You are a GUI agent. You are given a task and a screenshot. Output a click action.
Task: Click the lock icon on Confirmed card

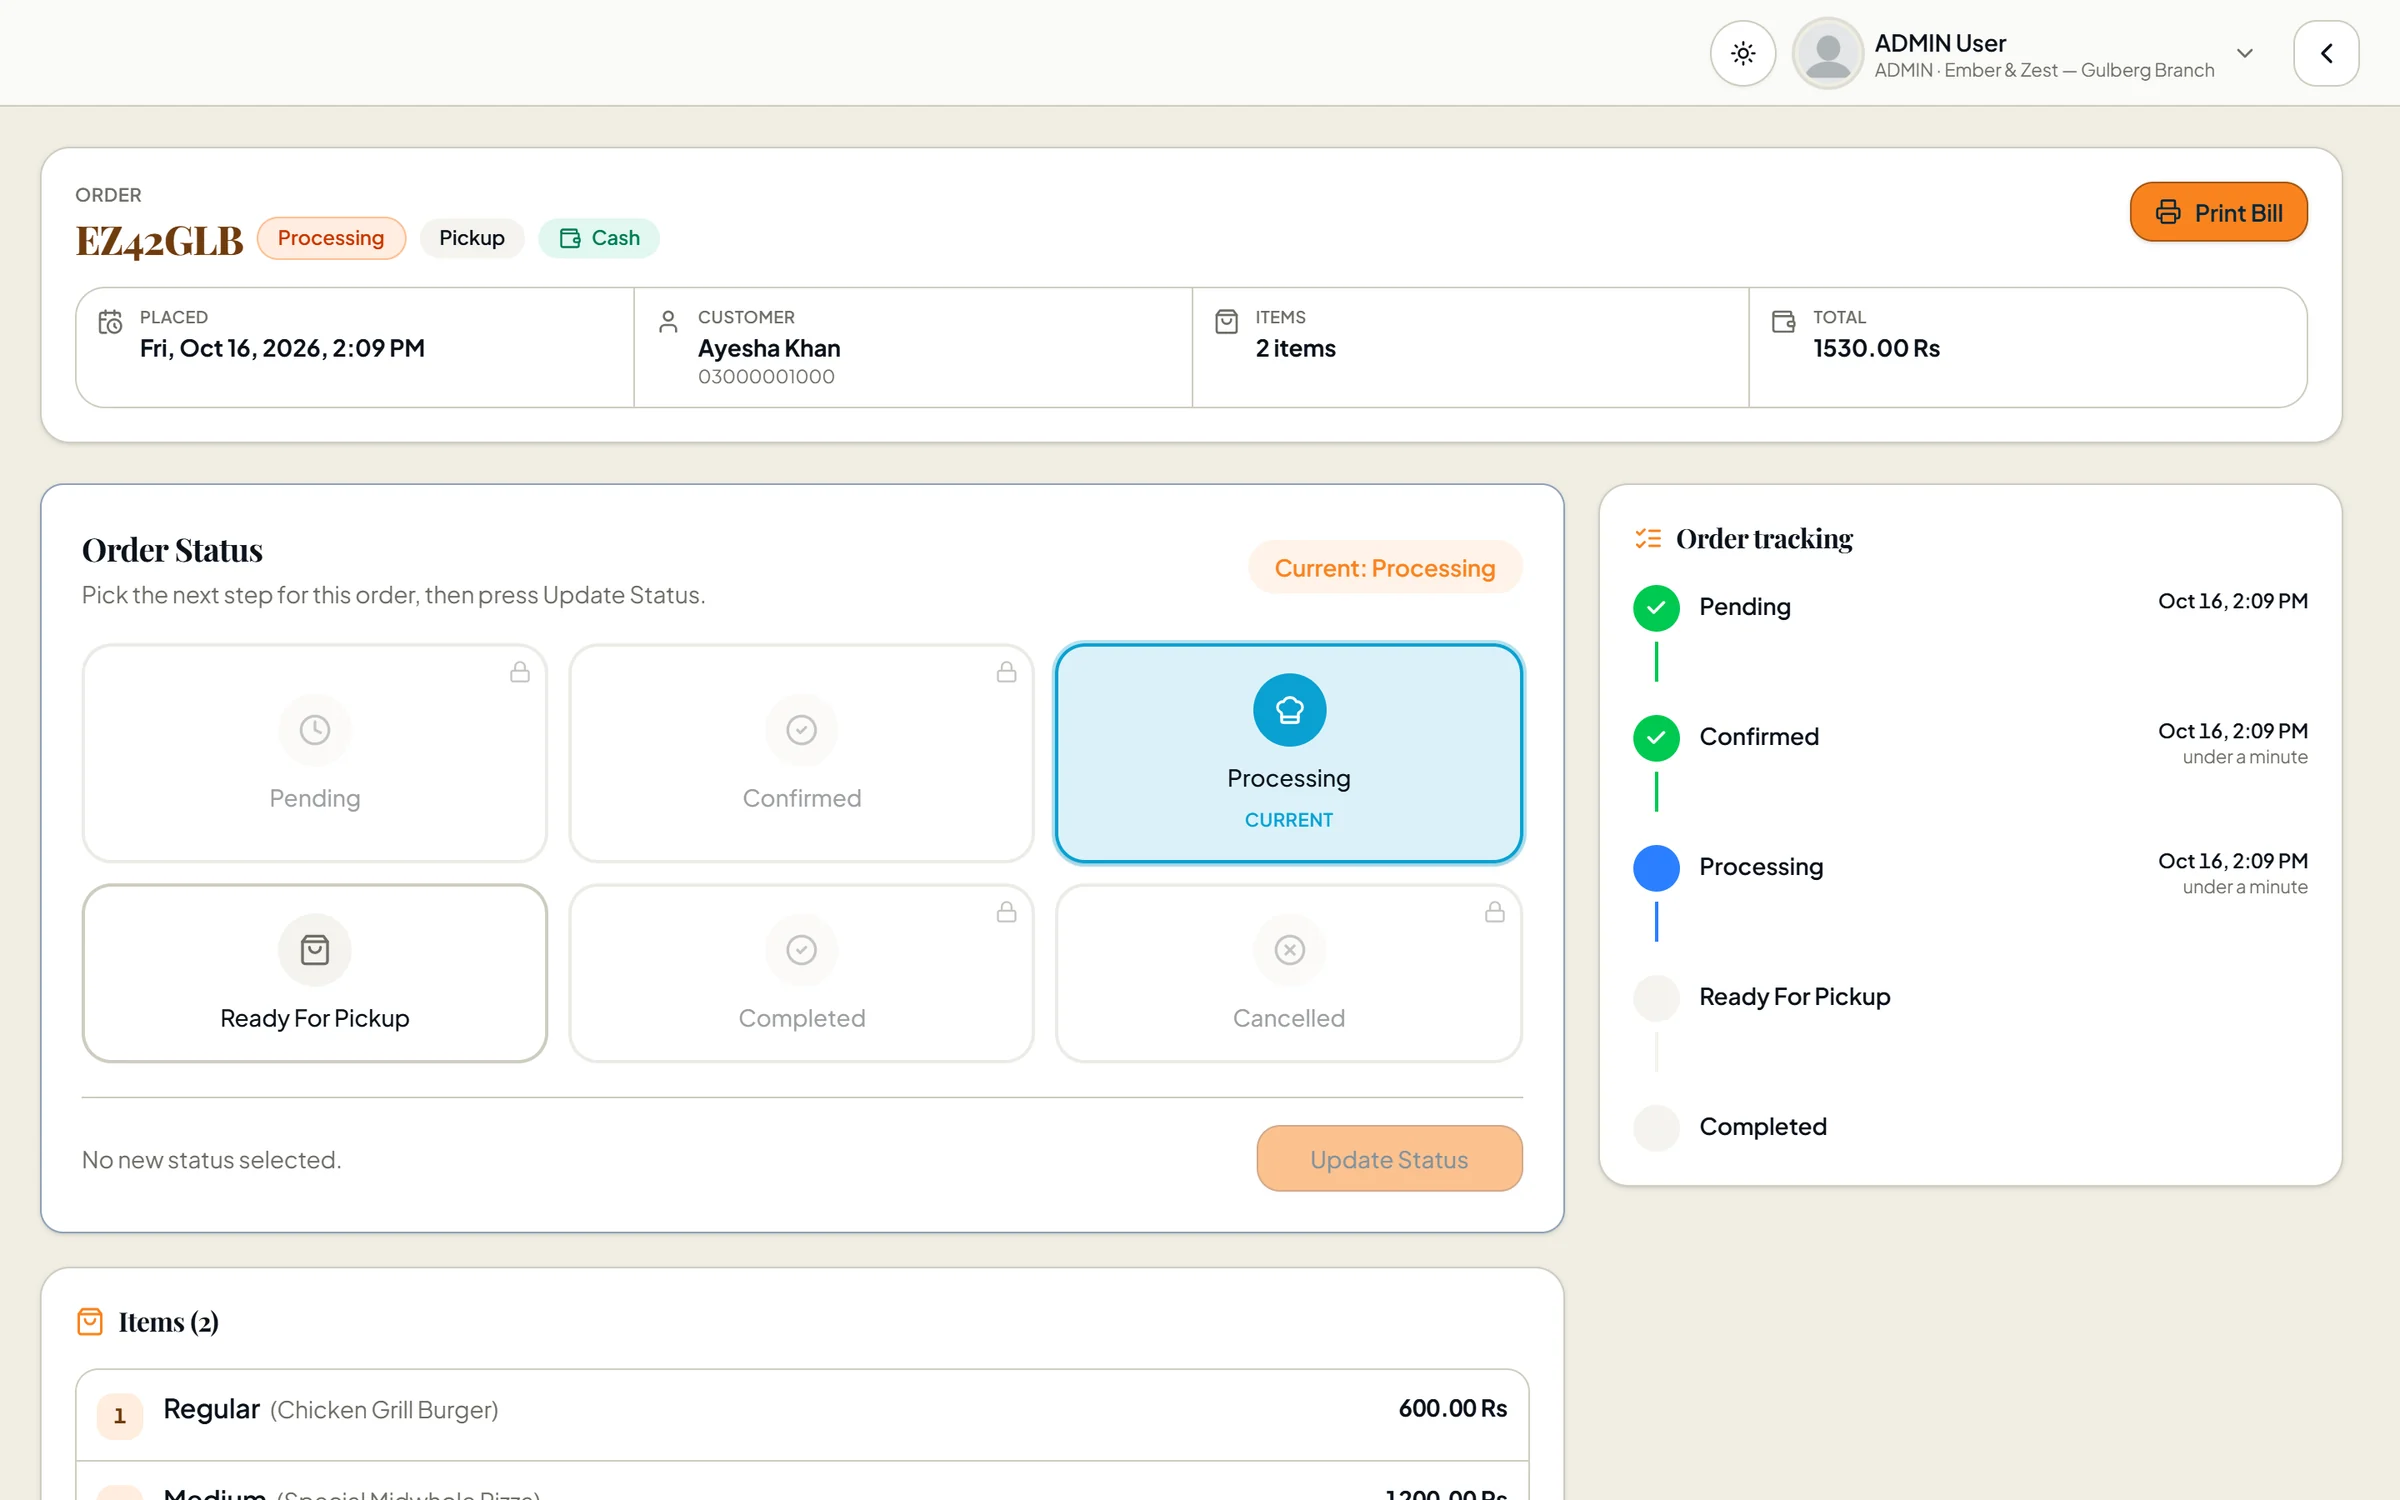click(1007, 672)
